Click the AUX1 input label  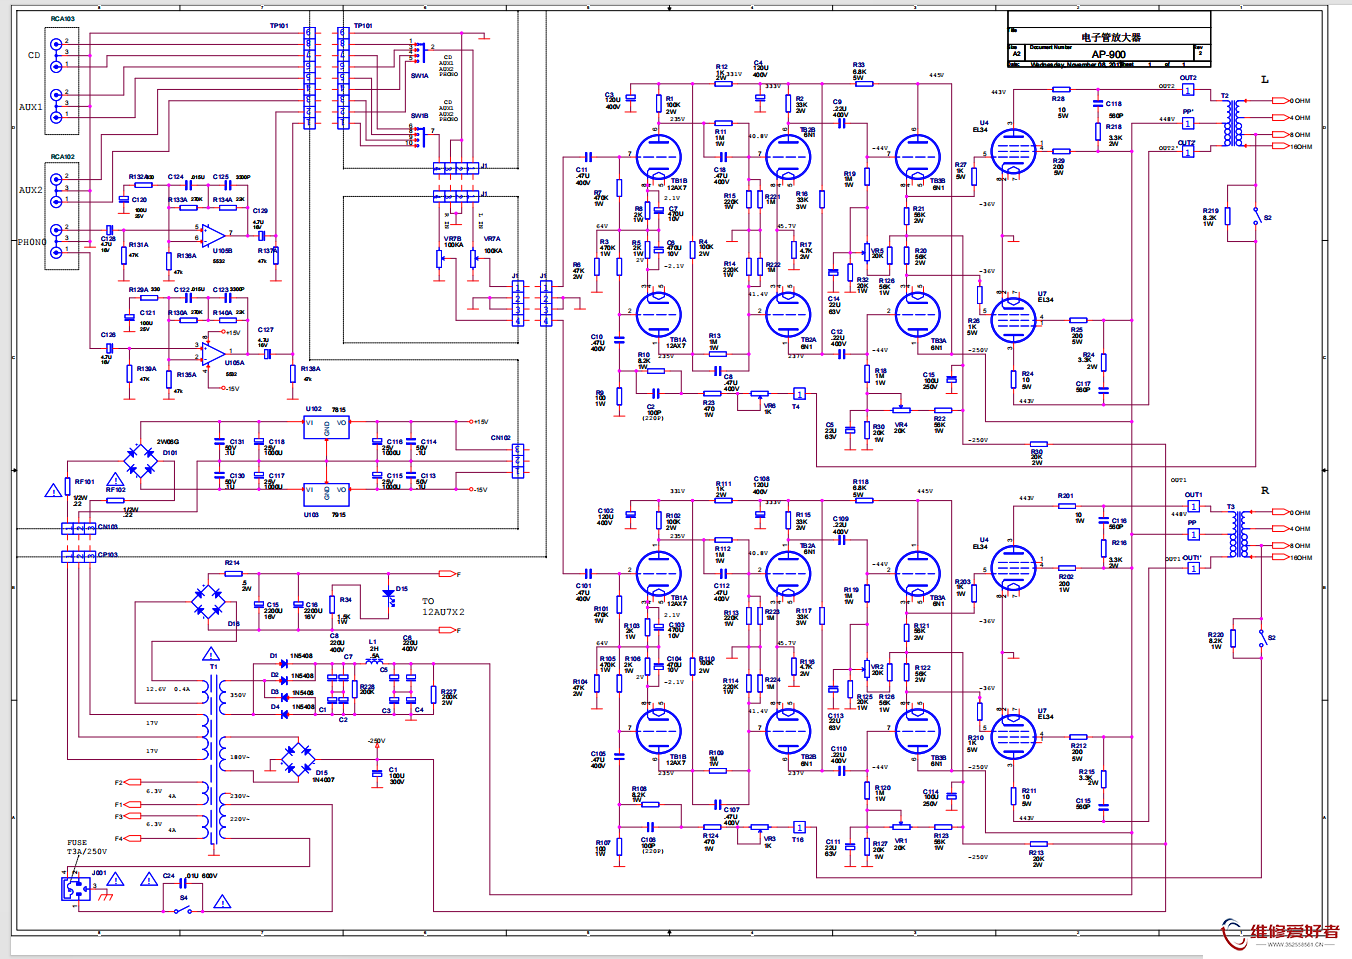[31, 107]
